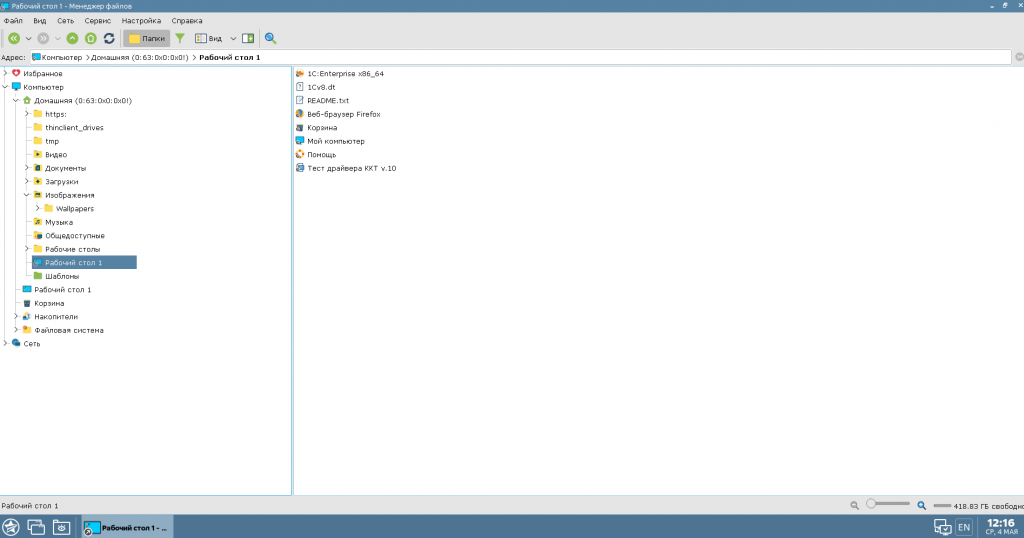Expand the Wallpapers folder node
Screen dimensions: 1024x538
click(x=38, y=208)
